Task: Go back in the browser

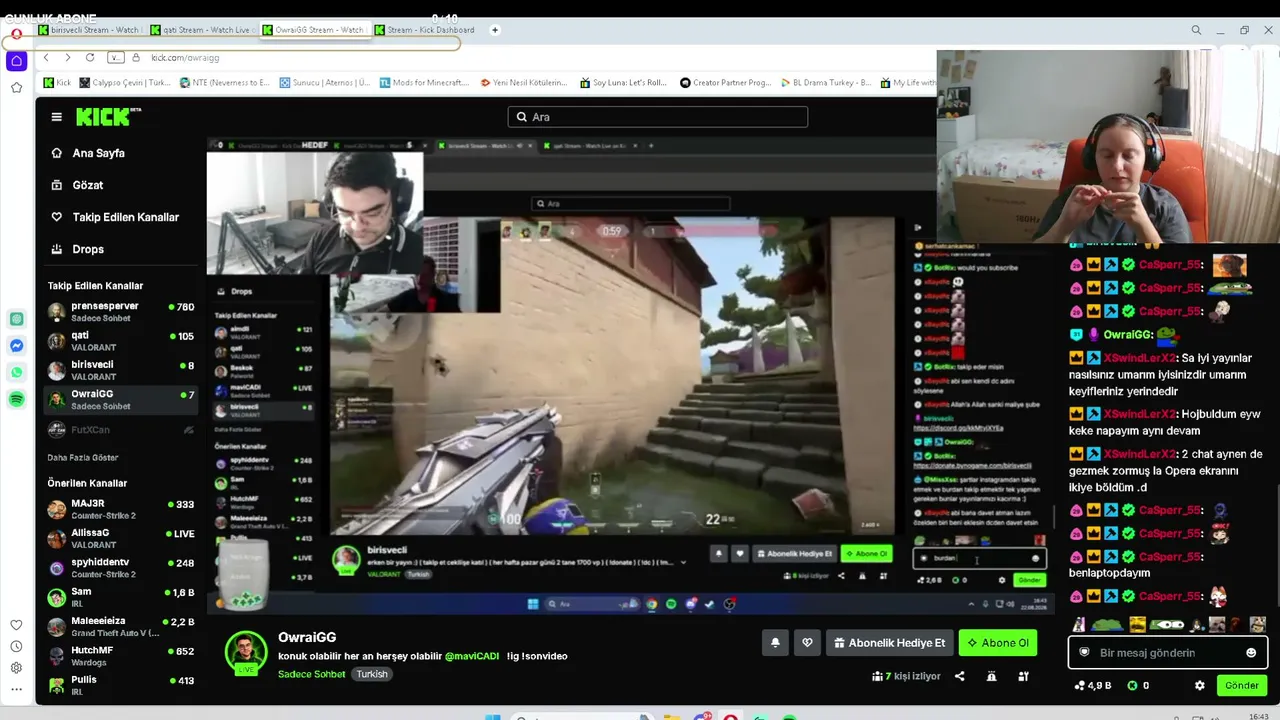Action: (46, 58)
